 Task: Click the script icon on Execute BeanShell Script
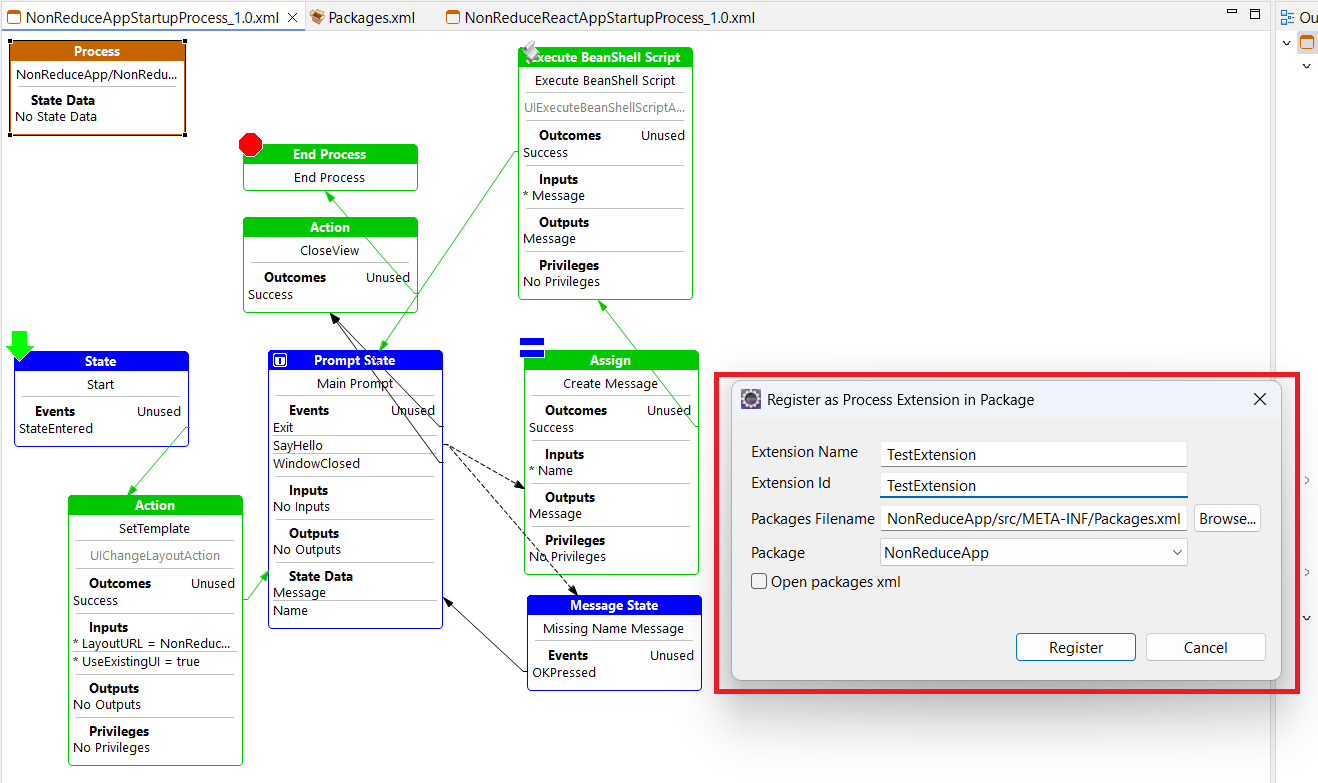pyautogui.click(x=531, y=51)
